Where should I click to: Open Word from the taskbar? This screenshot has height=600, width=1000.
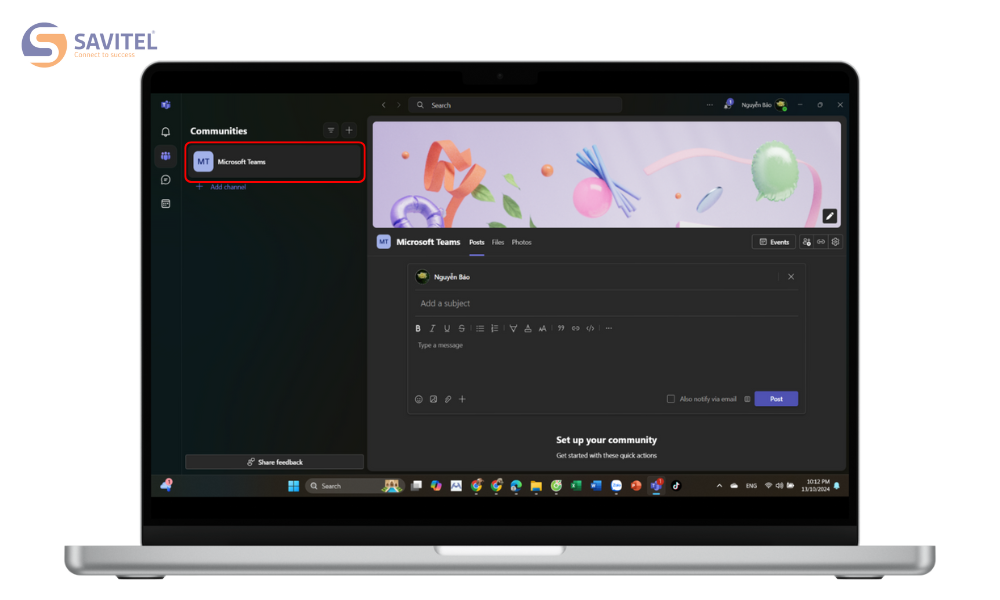point(596,486)
